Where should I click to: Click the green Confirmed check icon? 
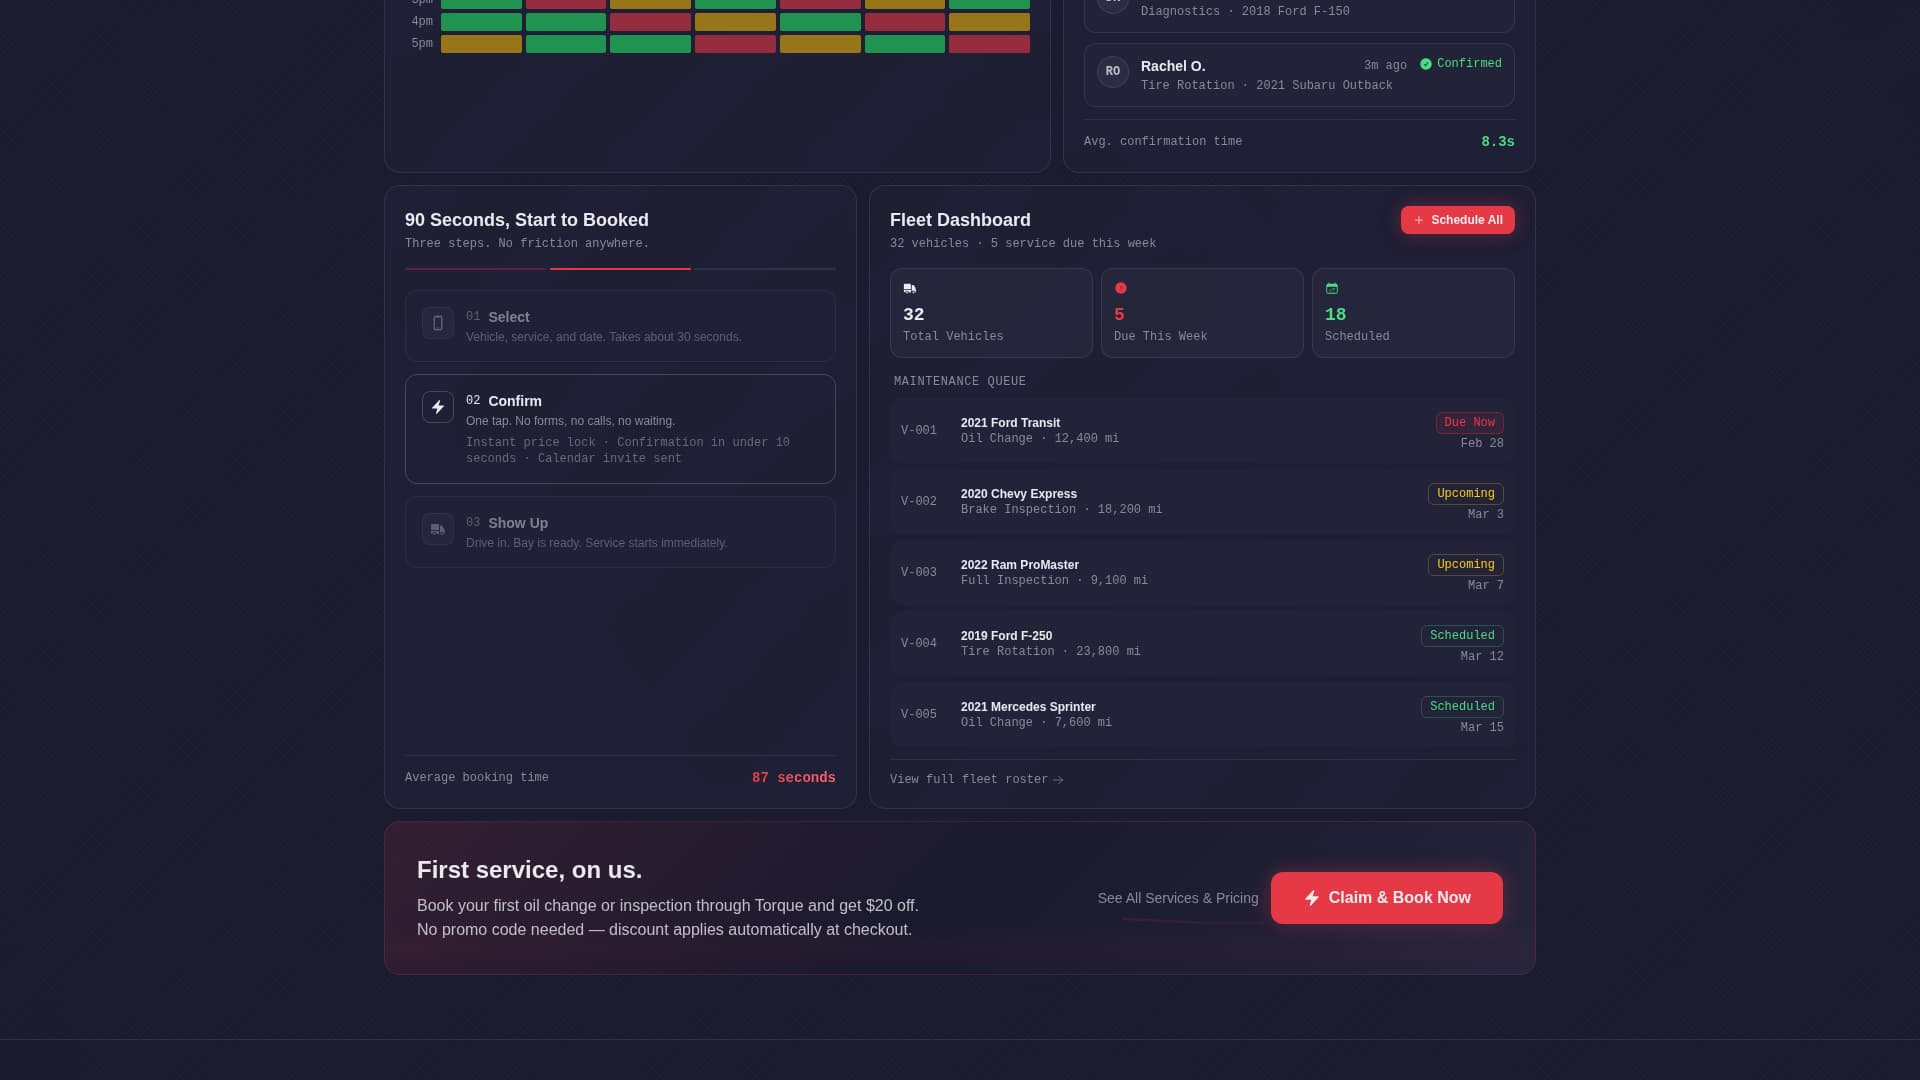click(x=1426, y=64)
